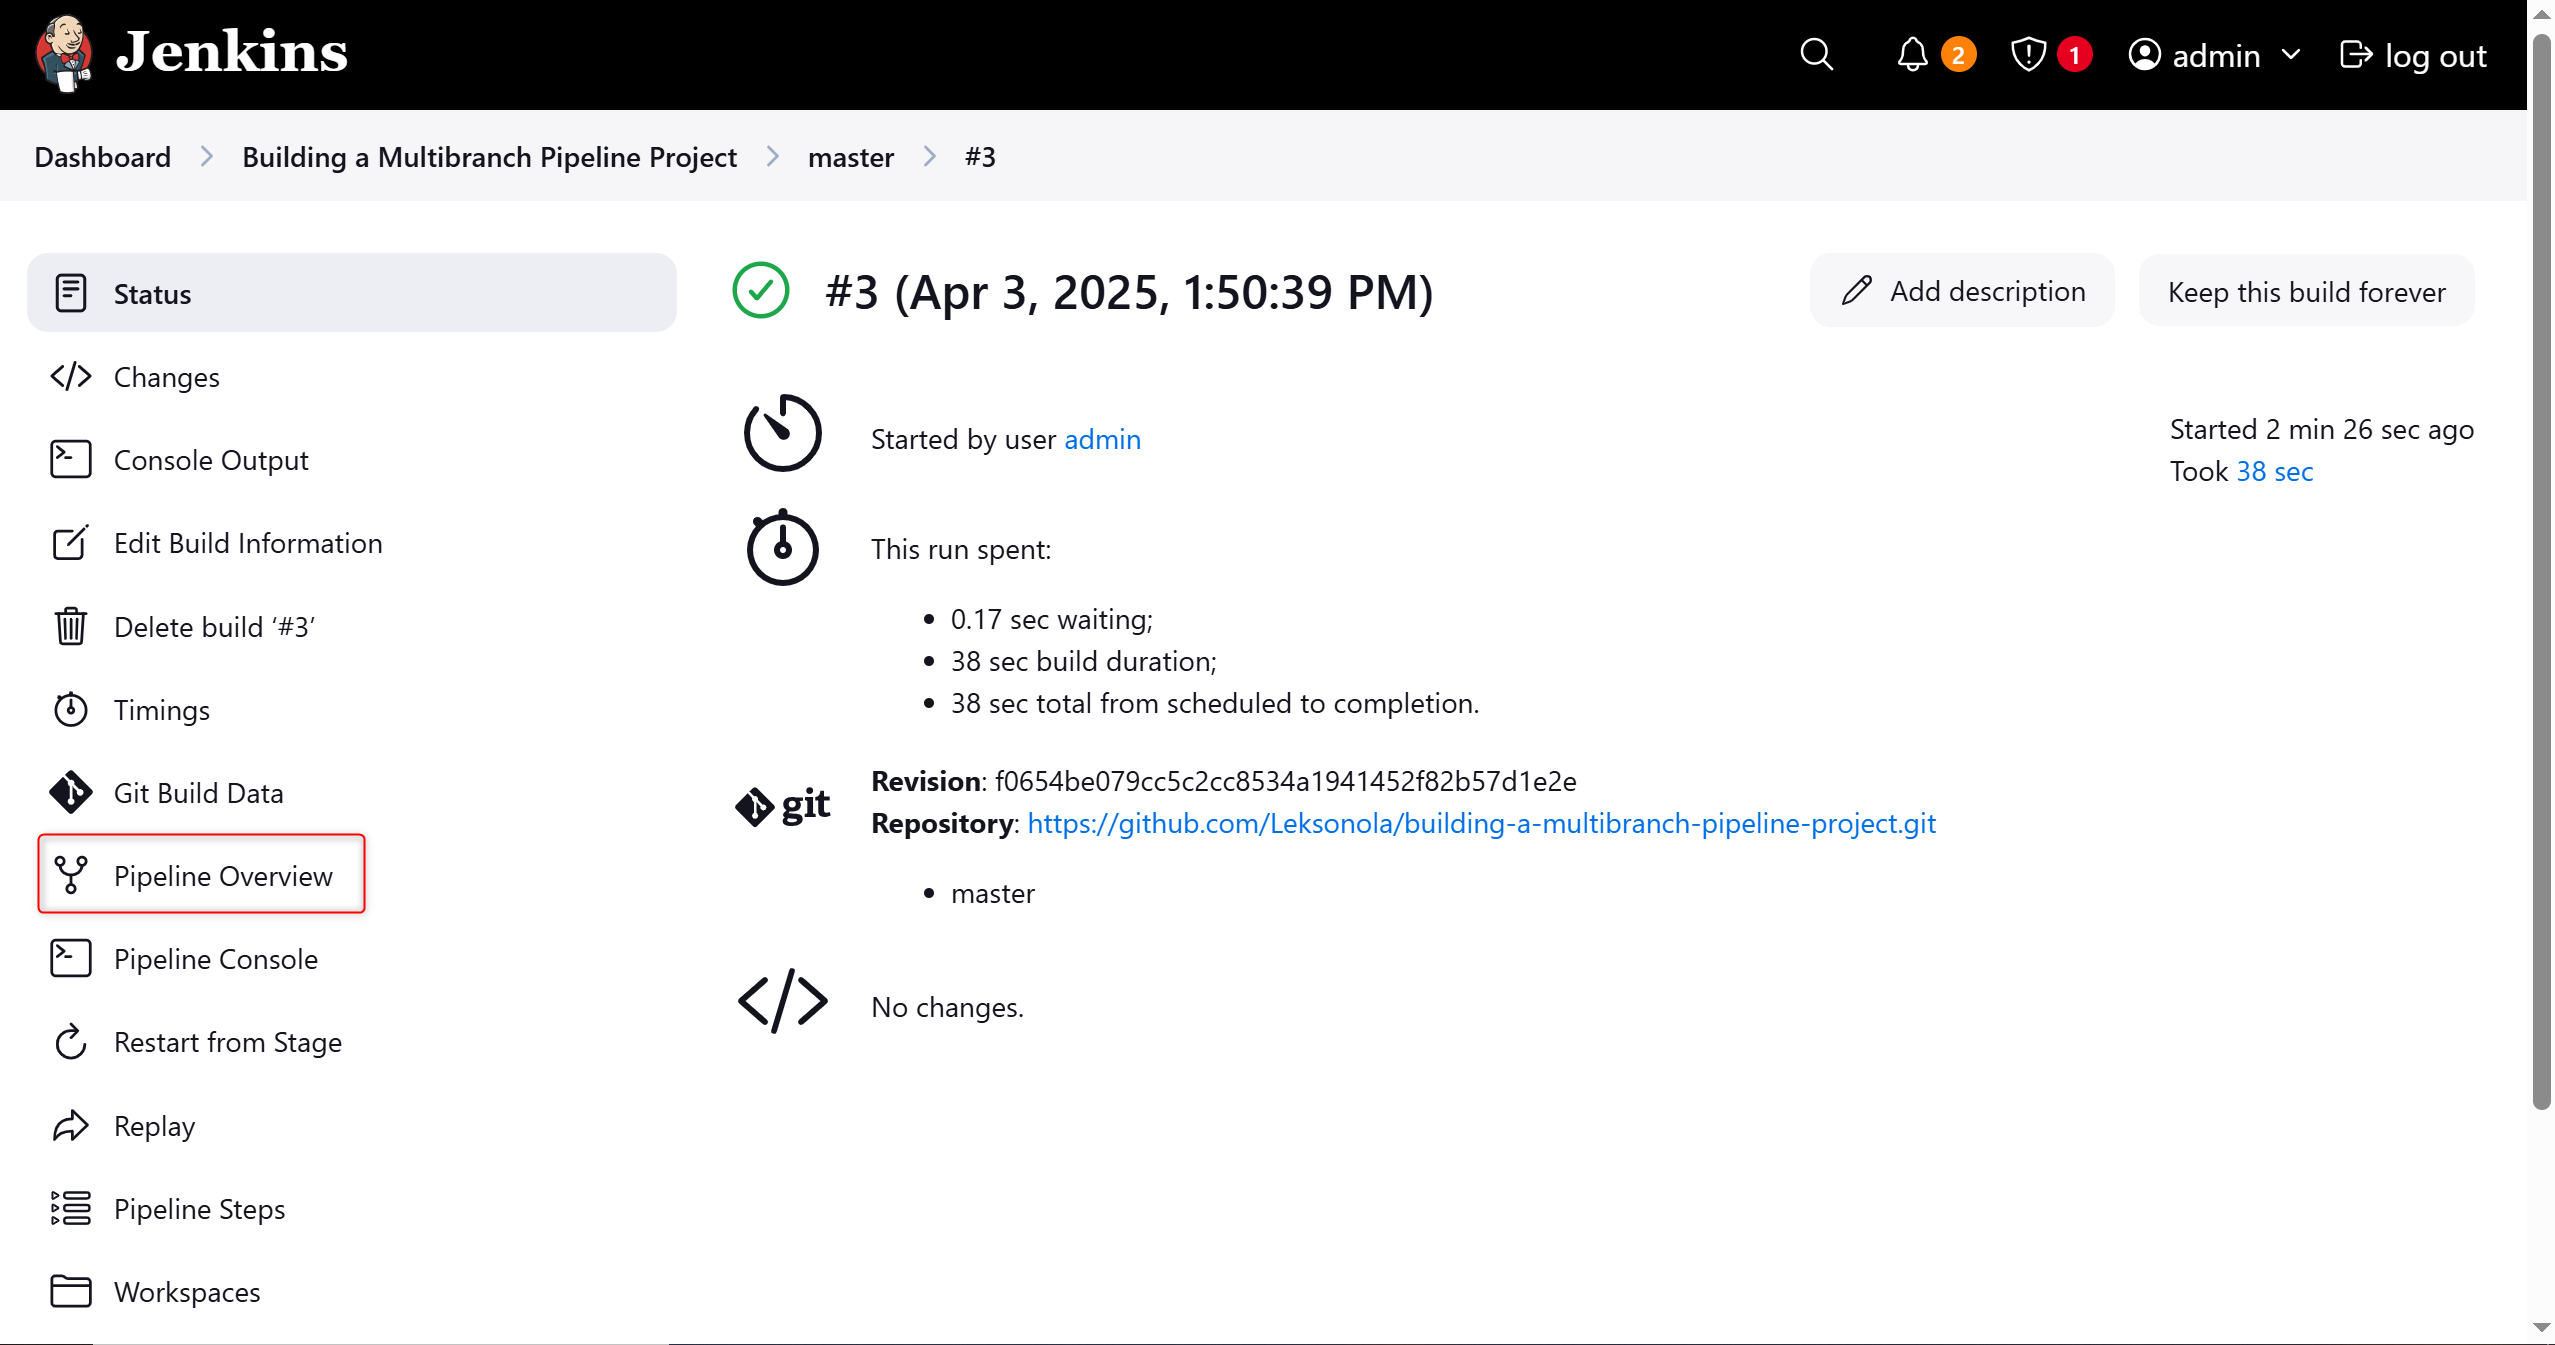Expand the admin user dropdown chevron
The image size is (2555, 1345).
(x=2291, y=54)
